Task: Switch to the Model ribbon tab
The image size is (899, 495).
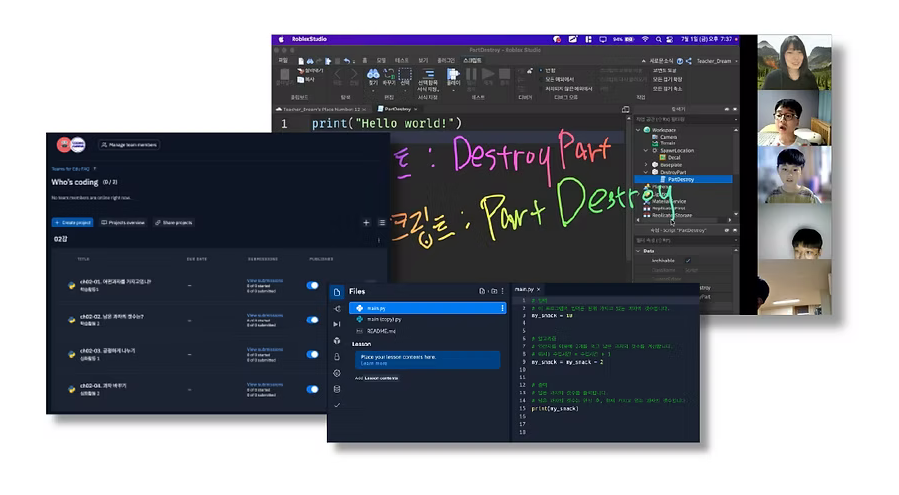Action: coord(381,60)
